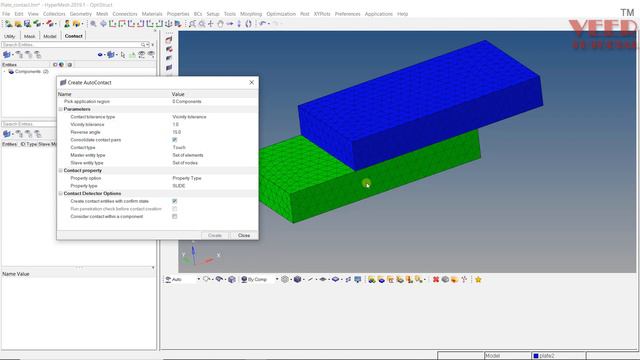This screenshot has width=640, height=360.
Task: Click the Pick application region value field
Action: (214, 101)
